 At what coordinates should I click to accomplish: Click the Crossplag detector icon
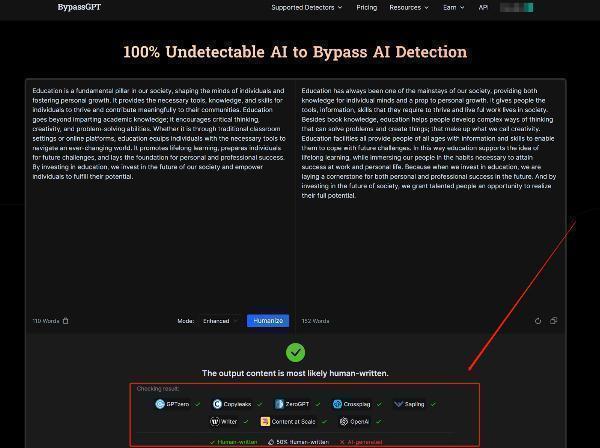[x=337, y=404]
